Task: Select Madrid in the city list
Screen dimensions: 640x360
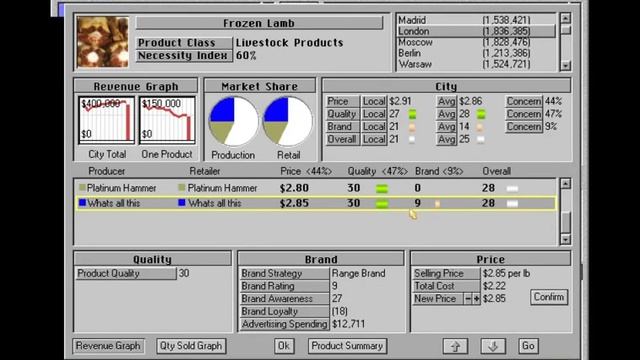Action: [x=476, y=20]
